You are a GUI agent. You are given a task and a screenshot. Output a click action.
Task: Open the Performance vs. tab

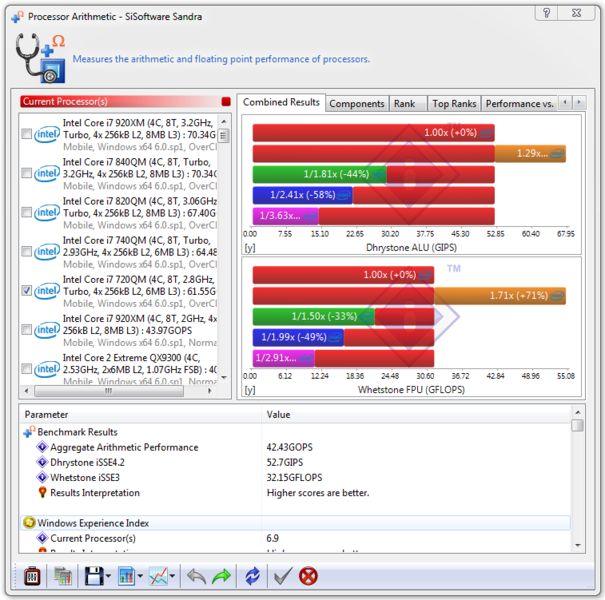point(520,104)
